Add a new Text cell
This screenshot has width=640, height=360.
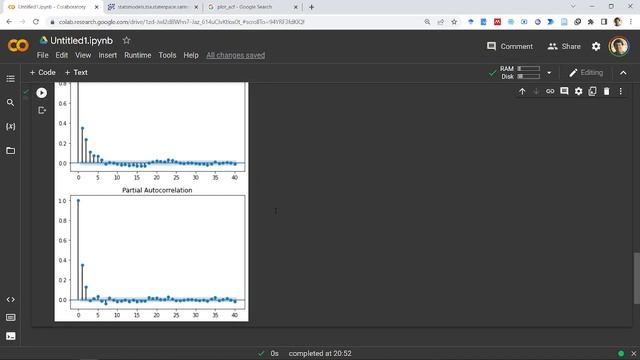(x=76, y=72)
